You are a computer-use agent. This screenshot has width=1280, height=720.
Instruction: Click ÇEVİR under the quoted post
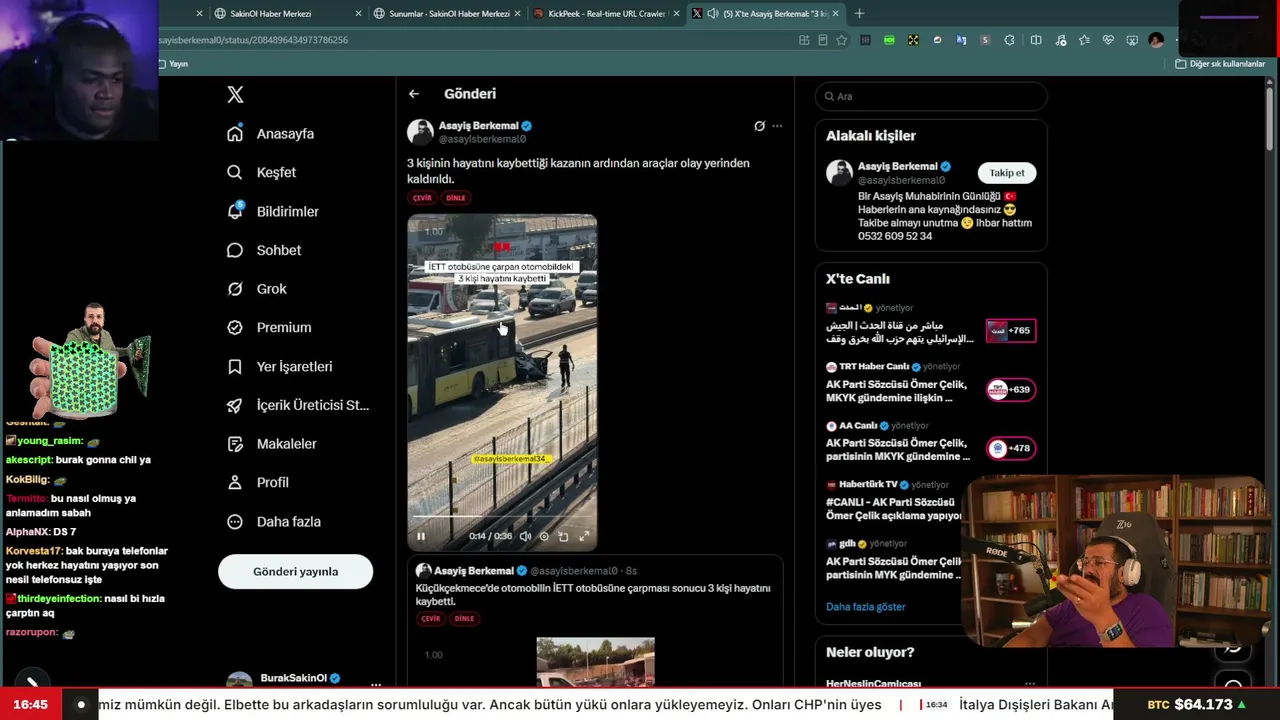pyautogui.click(x=431, y=619)
